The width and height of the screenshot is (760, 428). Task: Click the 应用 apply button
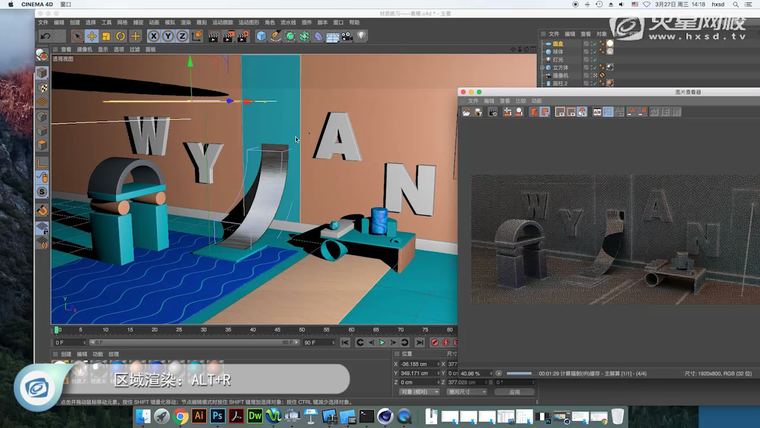point(514,392)
